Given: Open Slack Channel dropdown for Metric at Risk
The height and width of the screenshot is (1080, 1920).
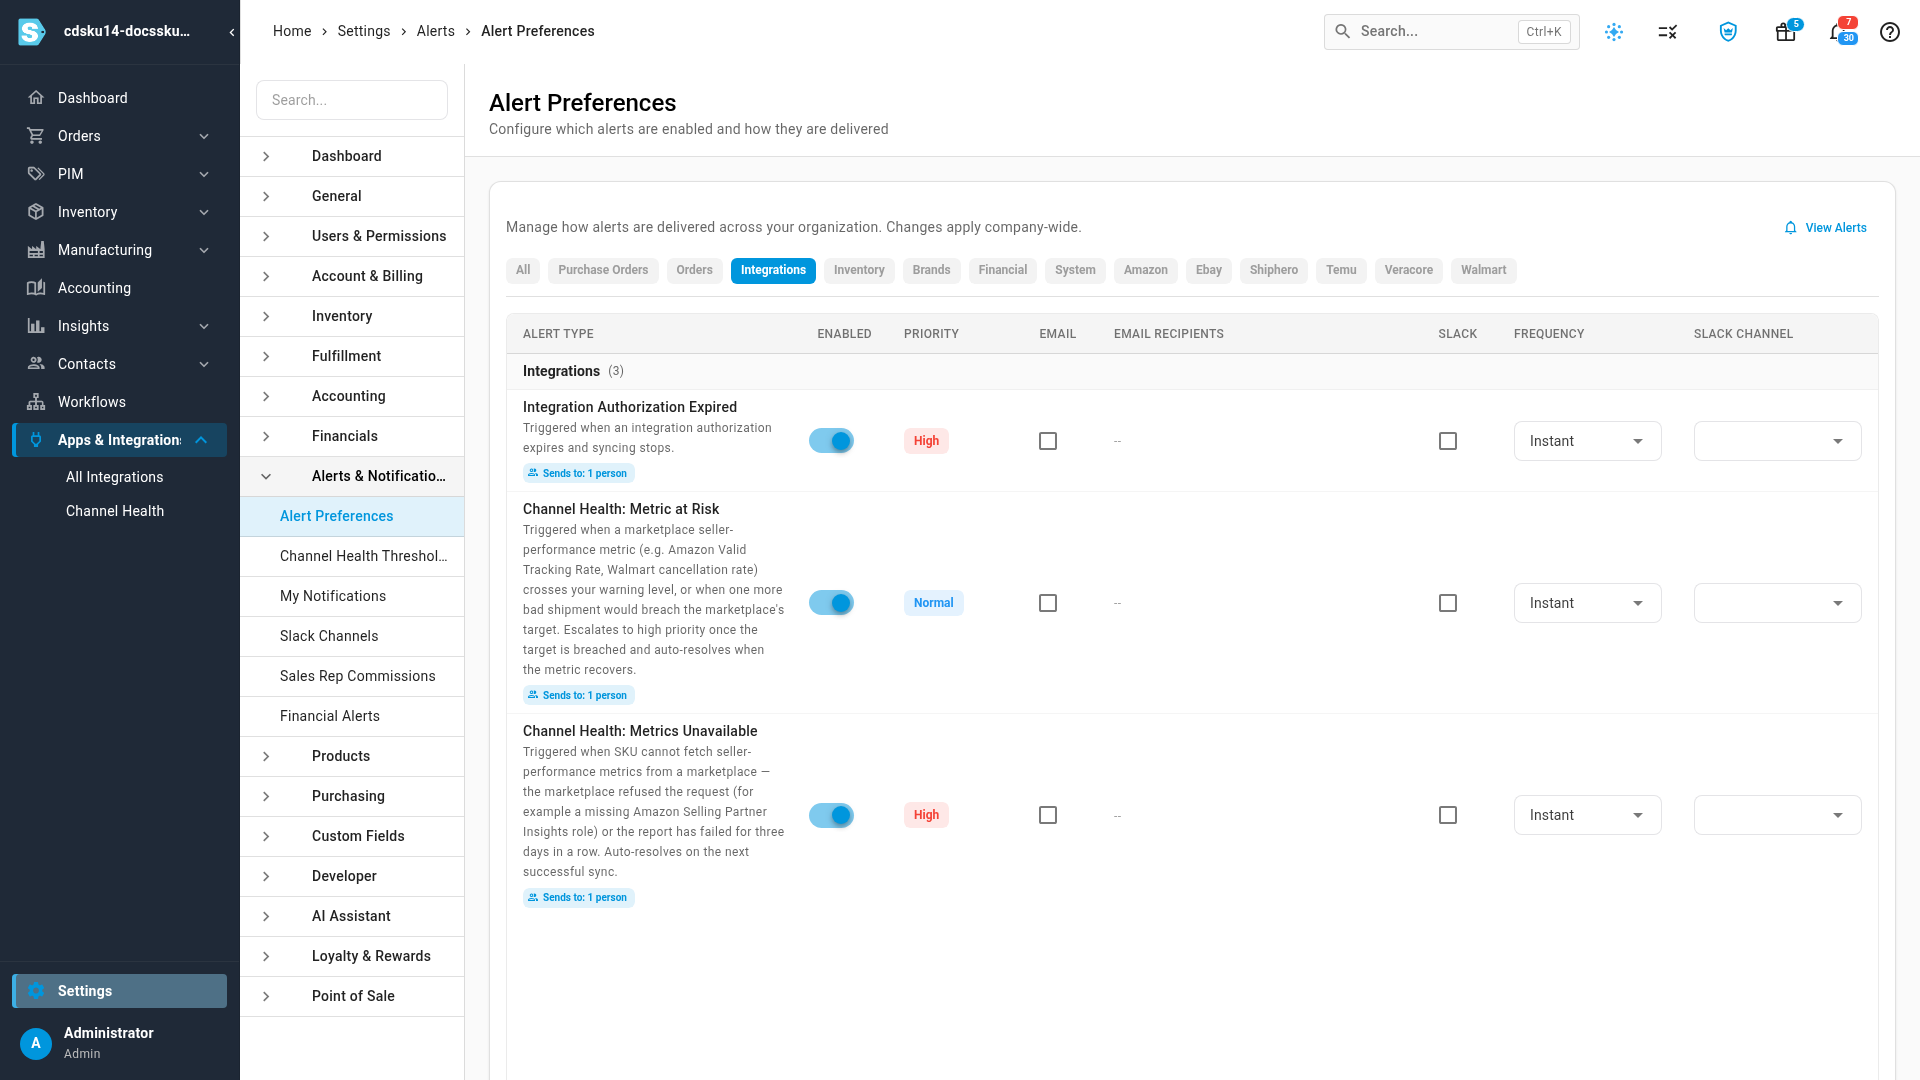Looking at the screenshot, I should point(1778,603).
